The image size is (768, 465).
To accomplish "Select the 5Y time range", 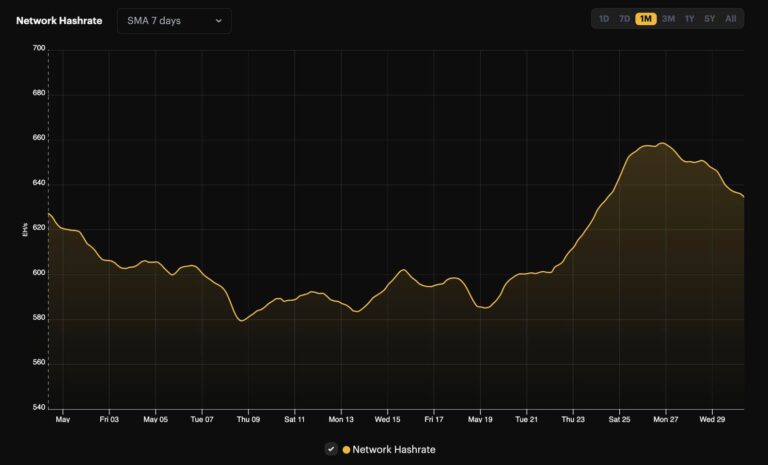I will (x=709, y=19).
